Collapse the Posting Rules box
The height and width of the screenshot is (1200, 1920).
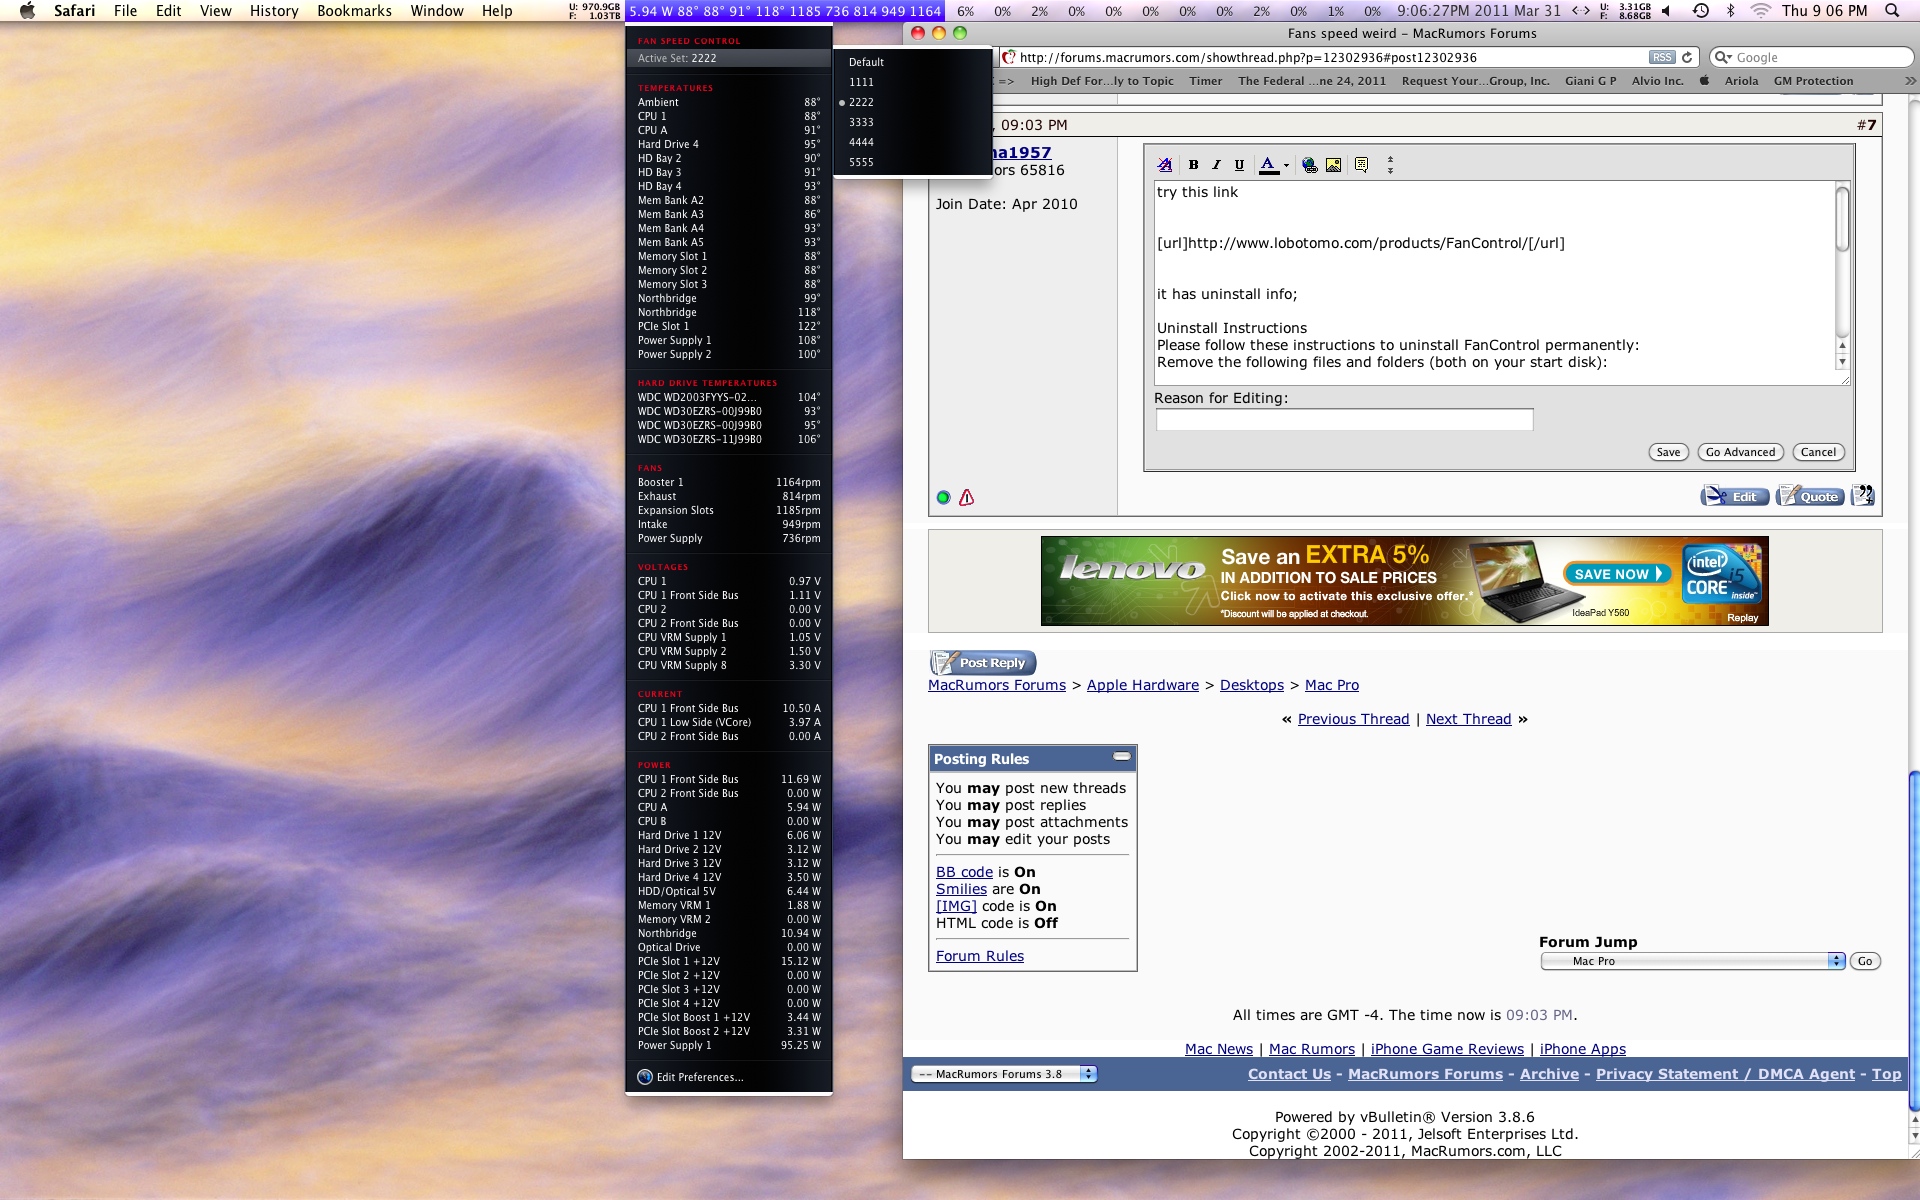pos(1122,757)
